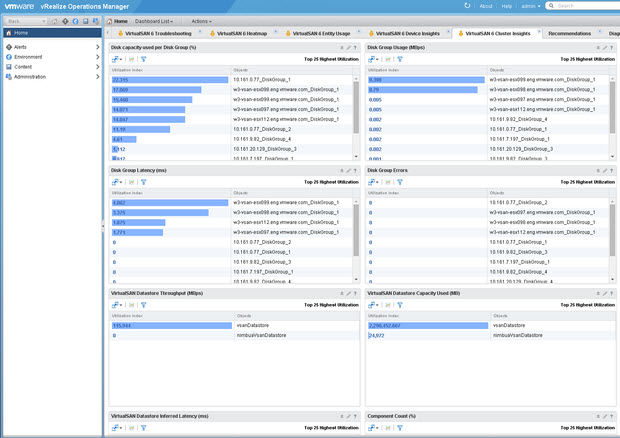Screen dimensions: 620x438
Task: Click edit pencil on VirtualSAN Datastore Throughput widget
Action: click(348, 294)
